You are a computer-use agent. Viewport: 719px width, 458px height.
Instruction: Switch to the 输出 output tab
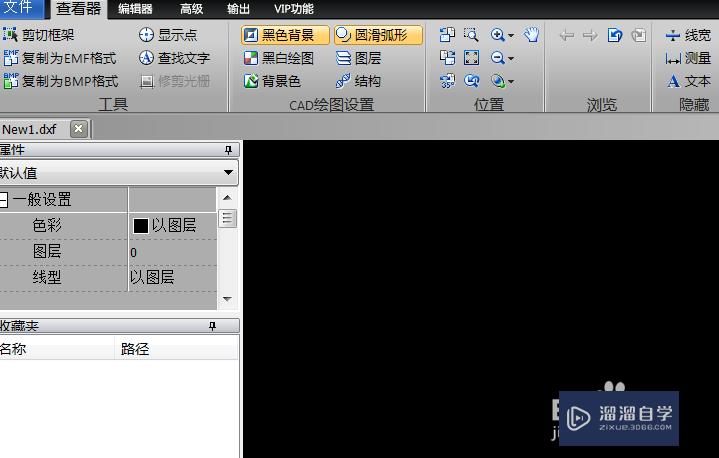point(238,9)
